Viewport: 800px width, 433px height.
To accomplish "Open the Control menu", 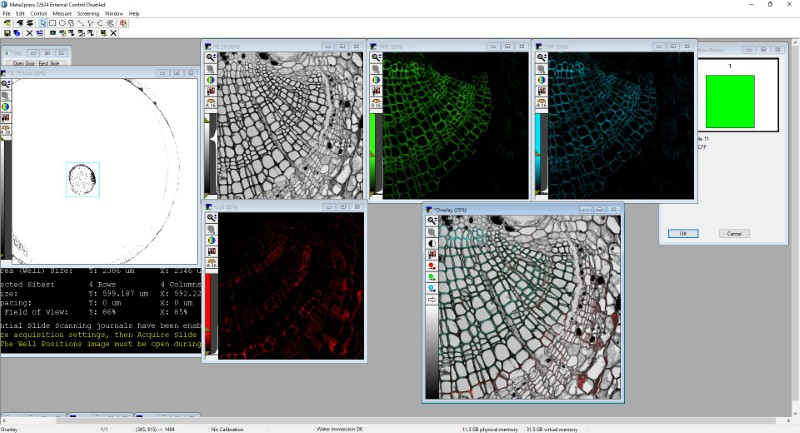I will tap(38, 13).
